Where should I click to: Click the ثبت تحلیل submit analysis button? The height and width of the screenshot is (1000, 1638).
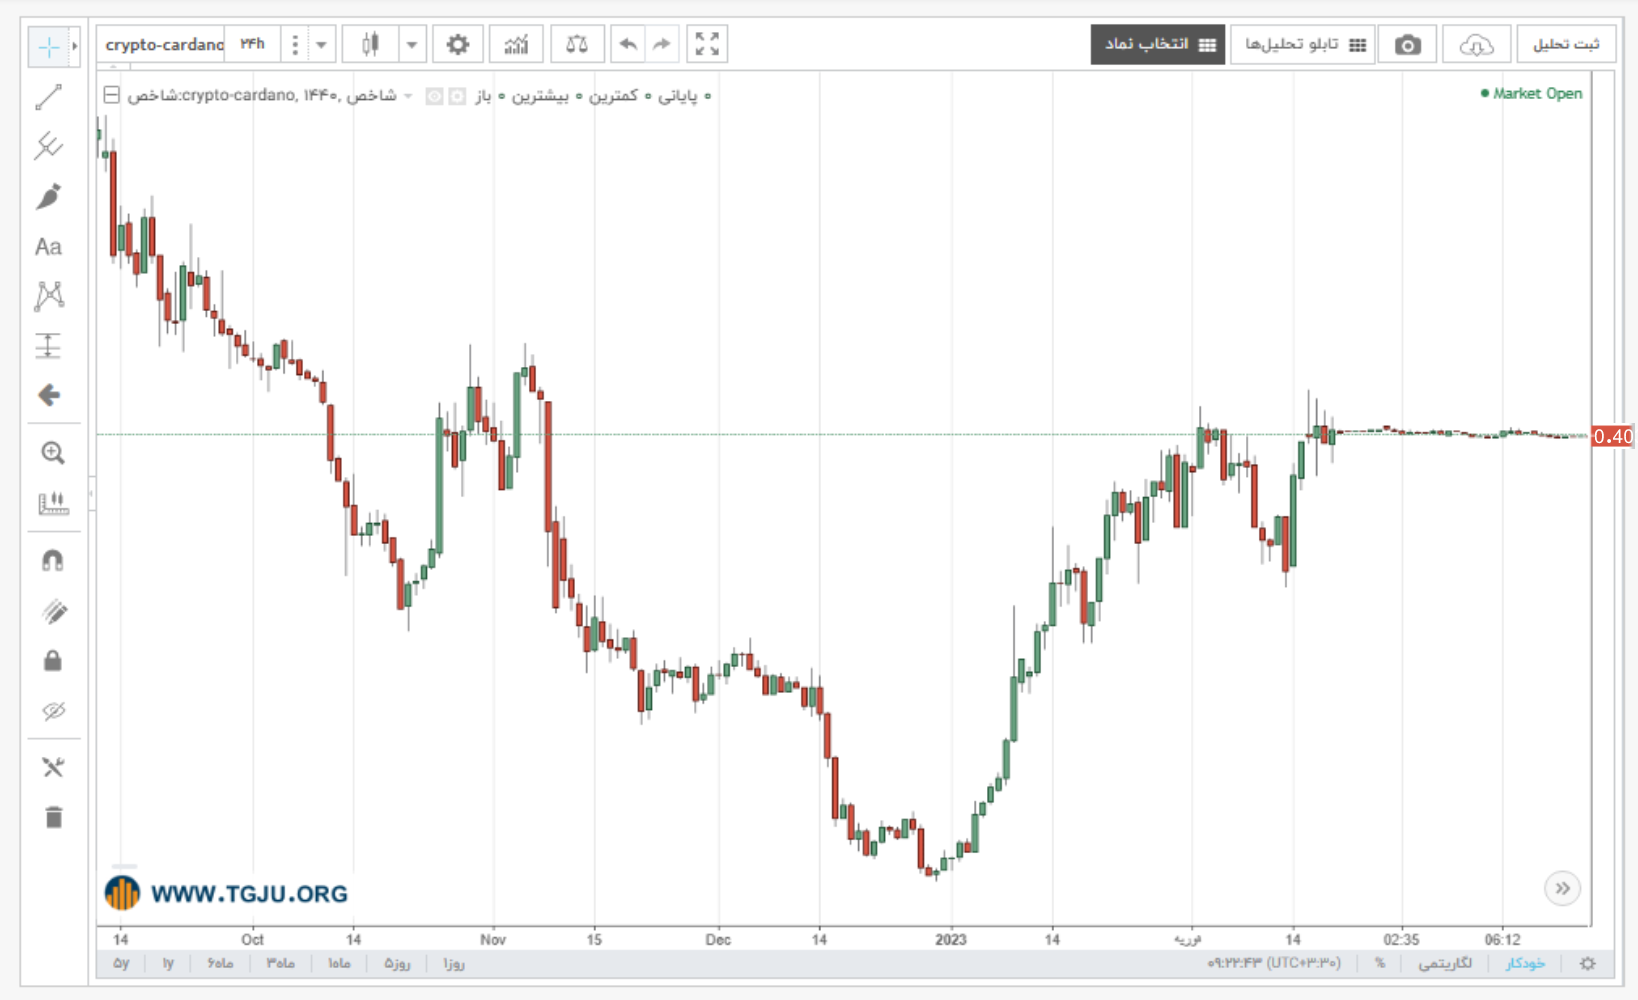click(x=1566, y=45)
